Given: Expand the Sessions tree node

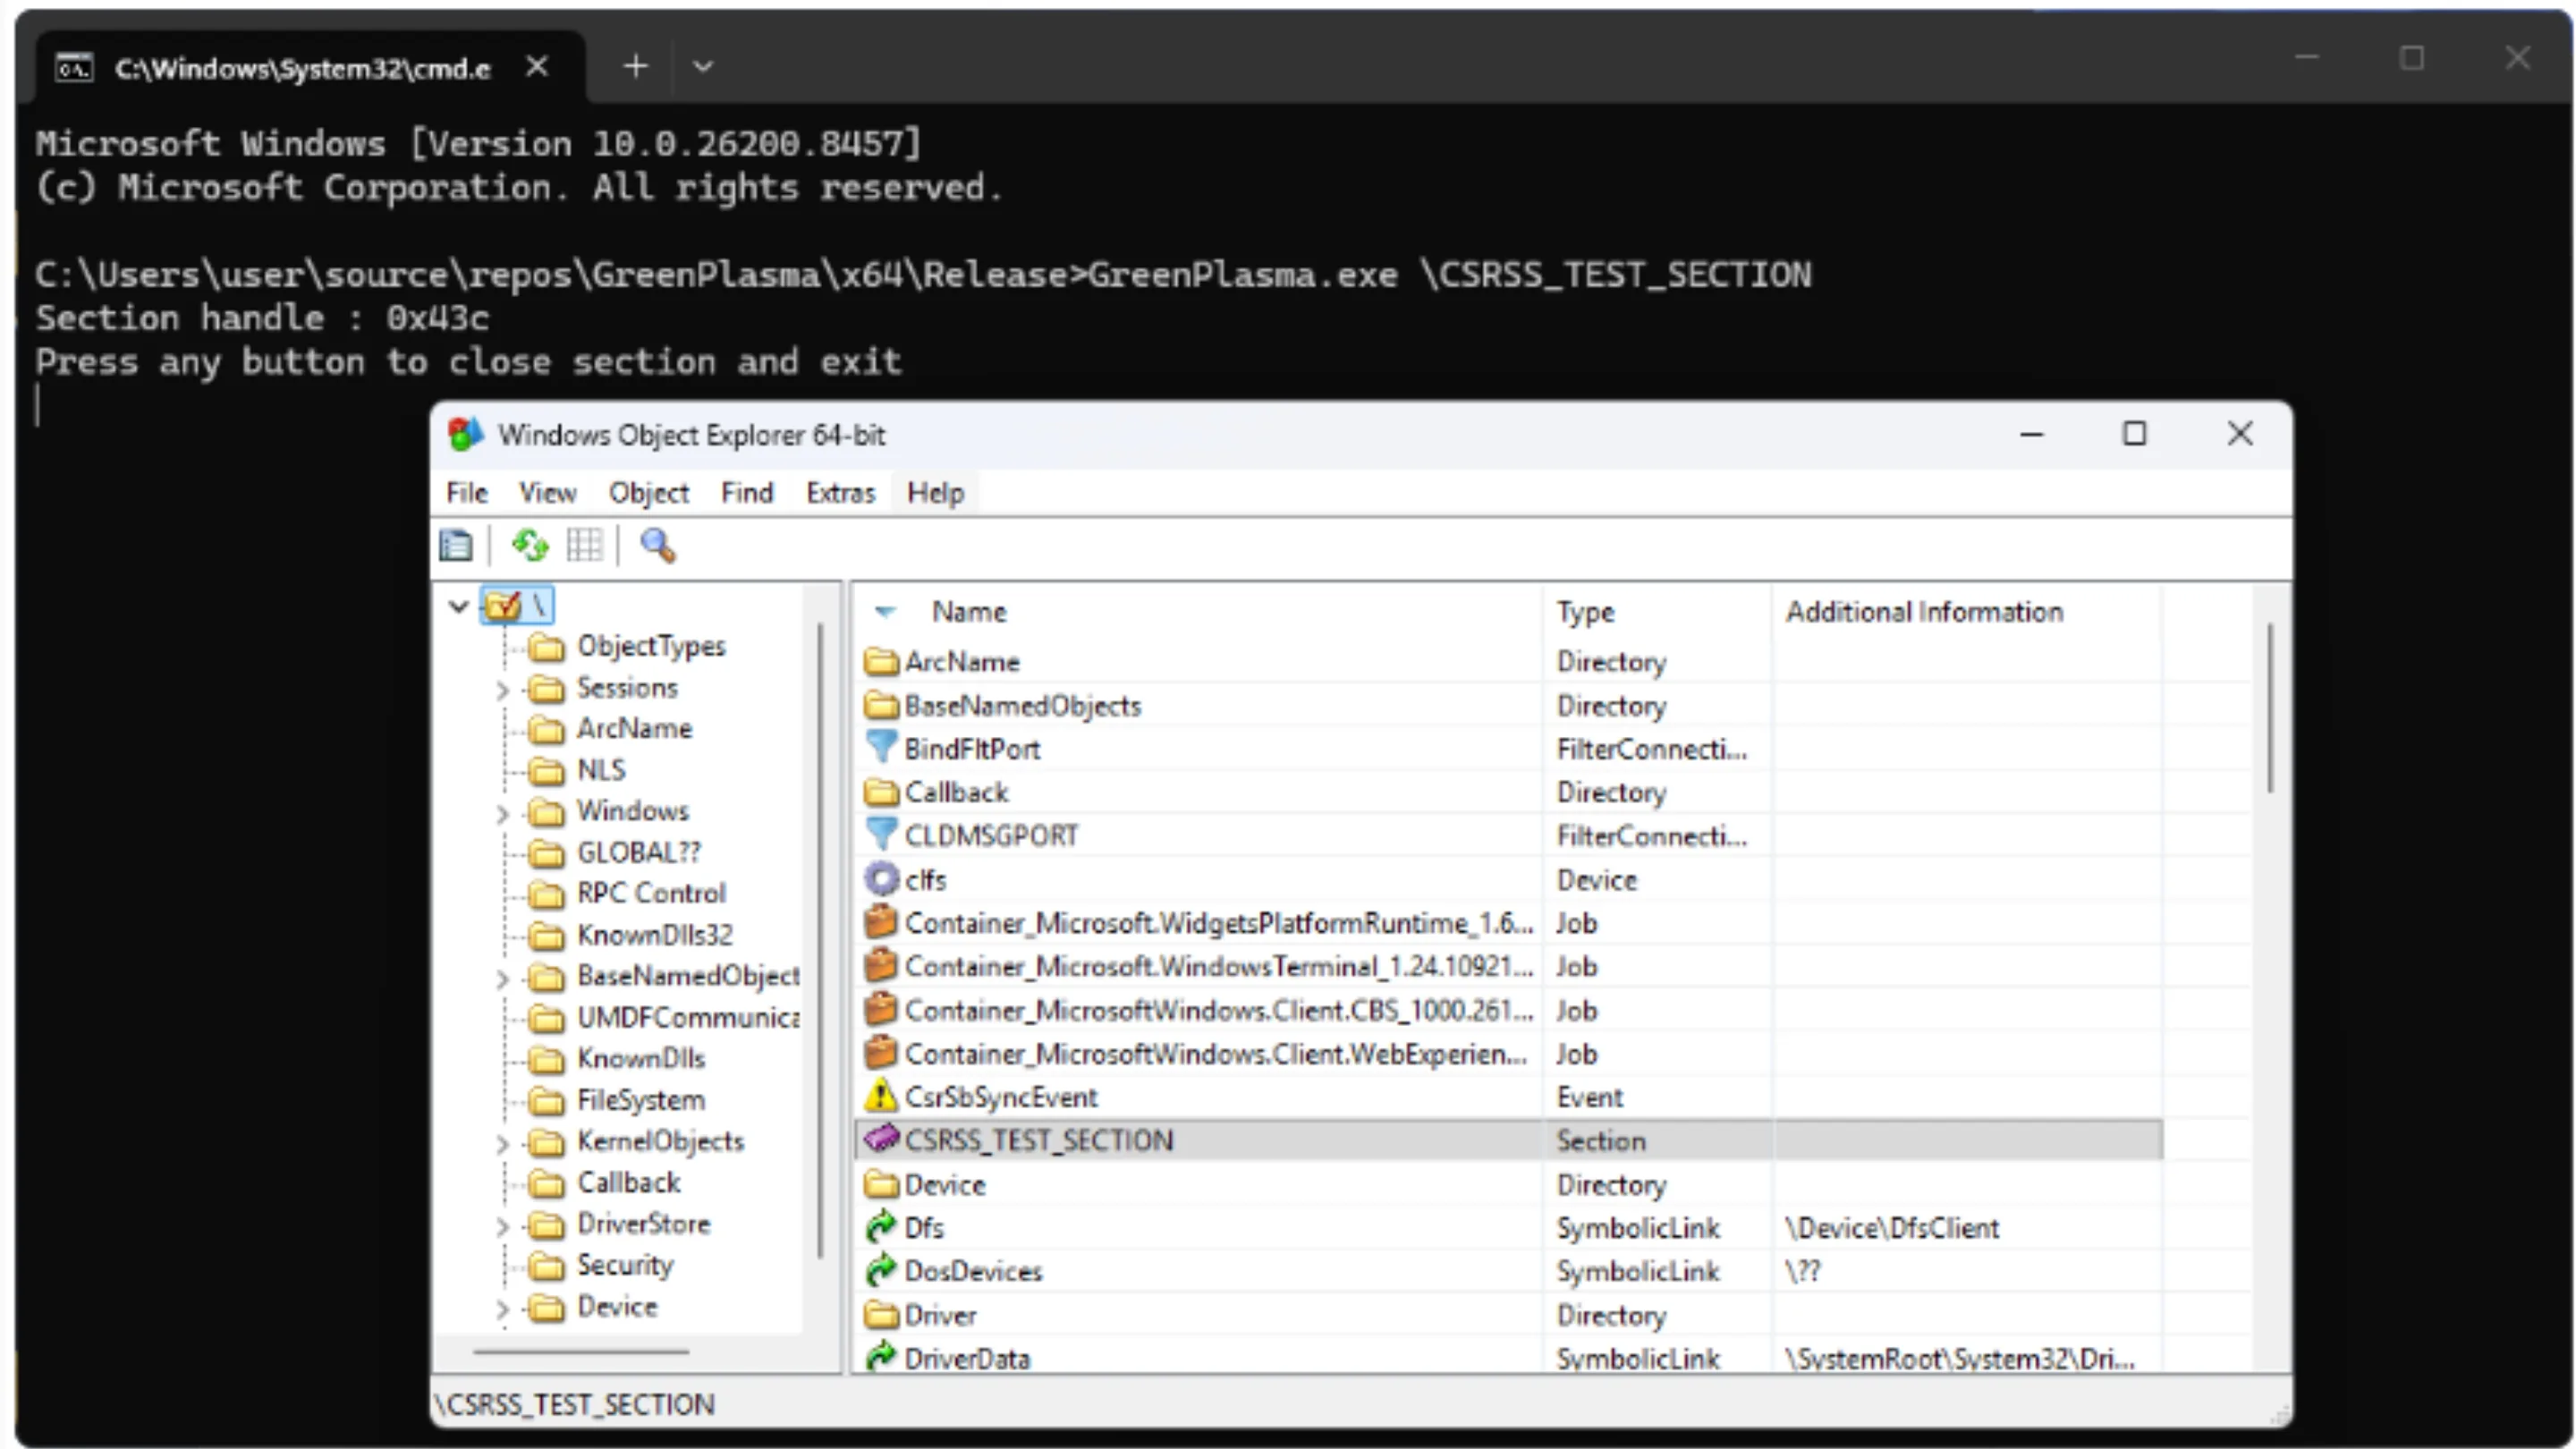Looking at the screenshot, I should 502,689.
